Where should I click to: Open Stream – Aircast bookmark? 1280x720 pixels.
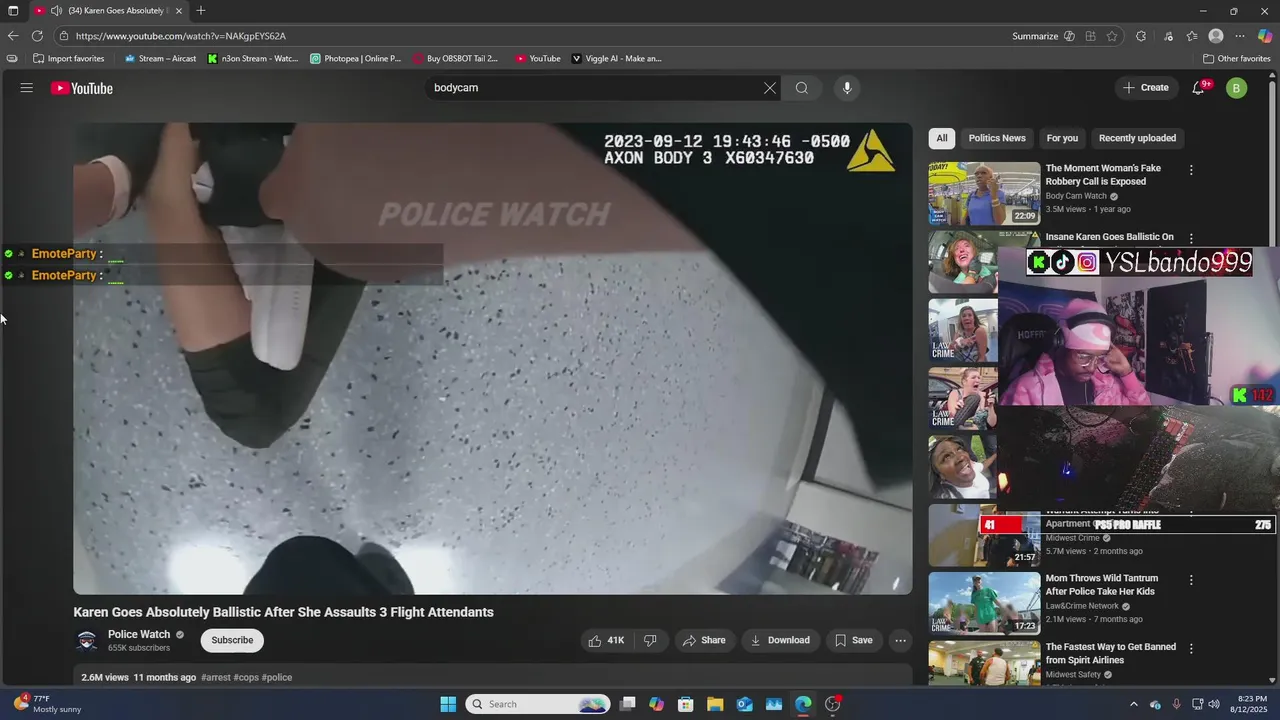click(160, 59)
